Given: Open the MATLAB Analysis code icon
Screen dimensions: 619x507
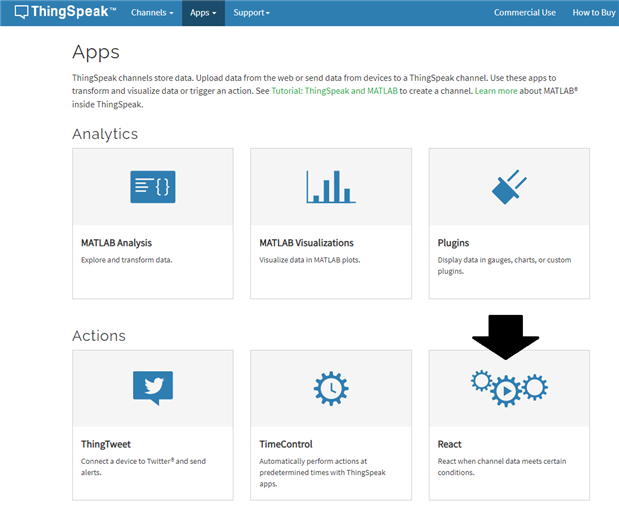Looking at the screenshot, I should click(x=153, y=187).
